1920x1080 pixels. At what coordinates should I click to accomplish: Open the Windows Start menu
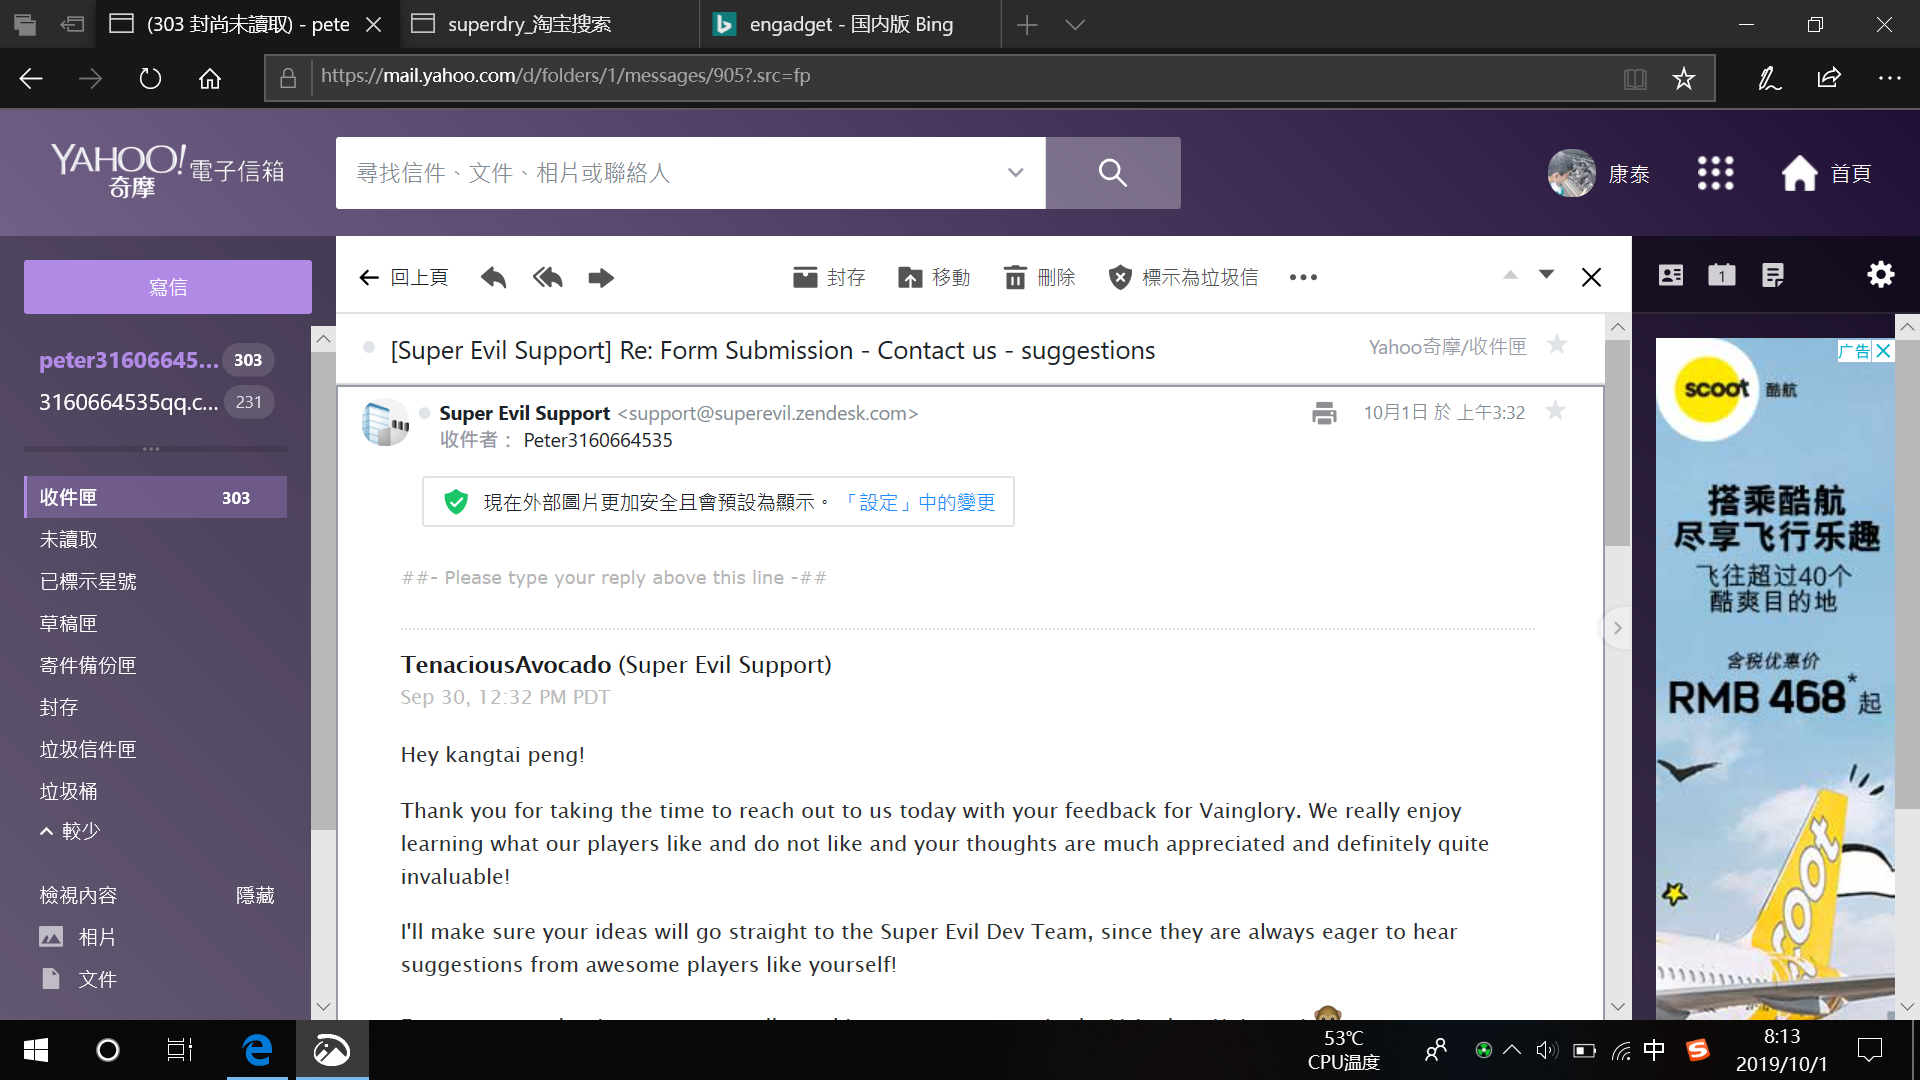coord(35,1050)
